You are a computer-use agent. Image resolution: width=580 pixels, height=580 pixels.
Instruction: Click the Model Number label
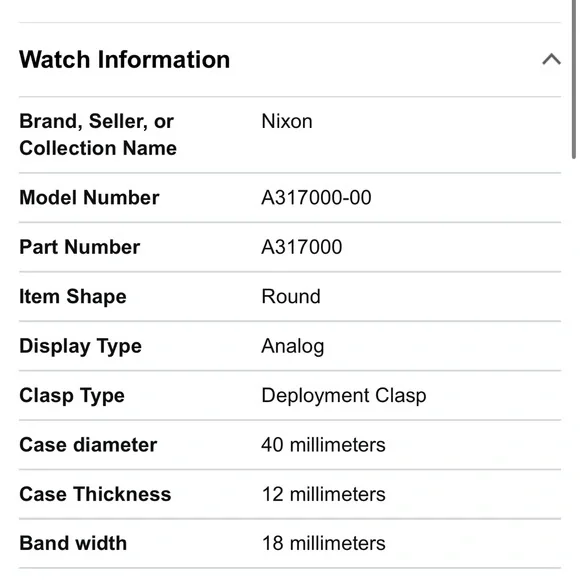pos(89,198)
